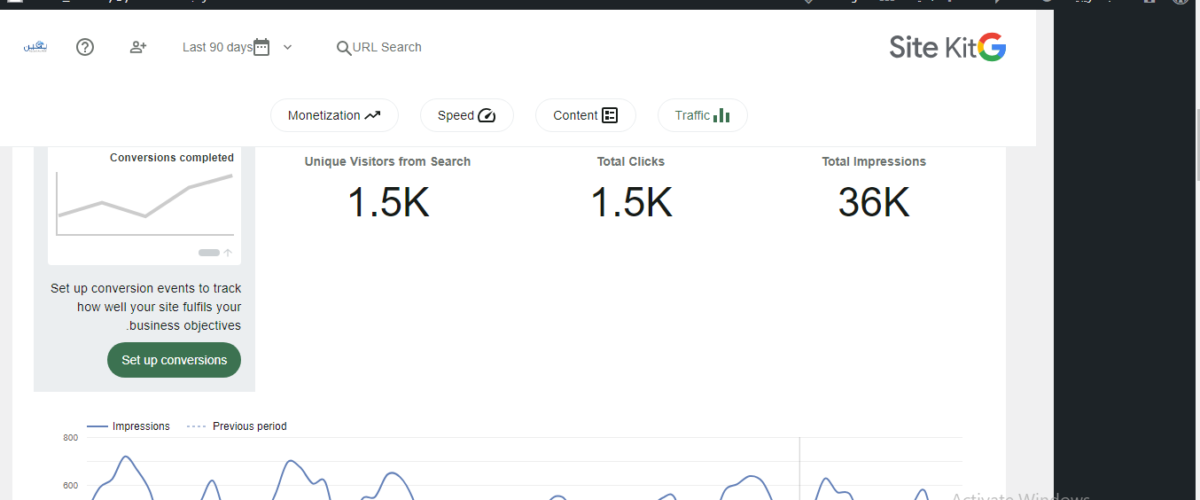Click the Site Kit by Google logo
Image resolution: width=1200 pixels, height=500 pixels.
pos(947,47)
